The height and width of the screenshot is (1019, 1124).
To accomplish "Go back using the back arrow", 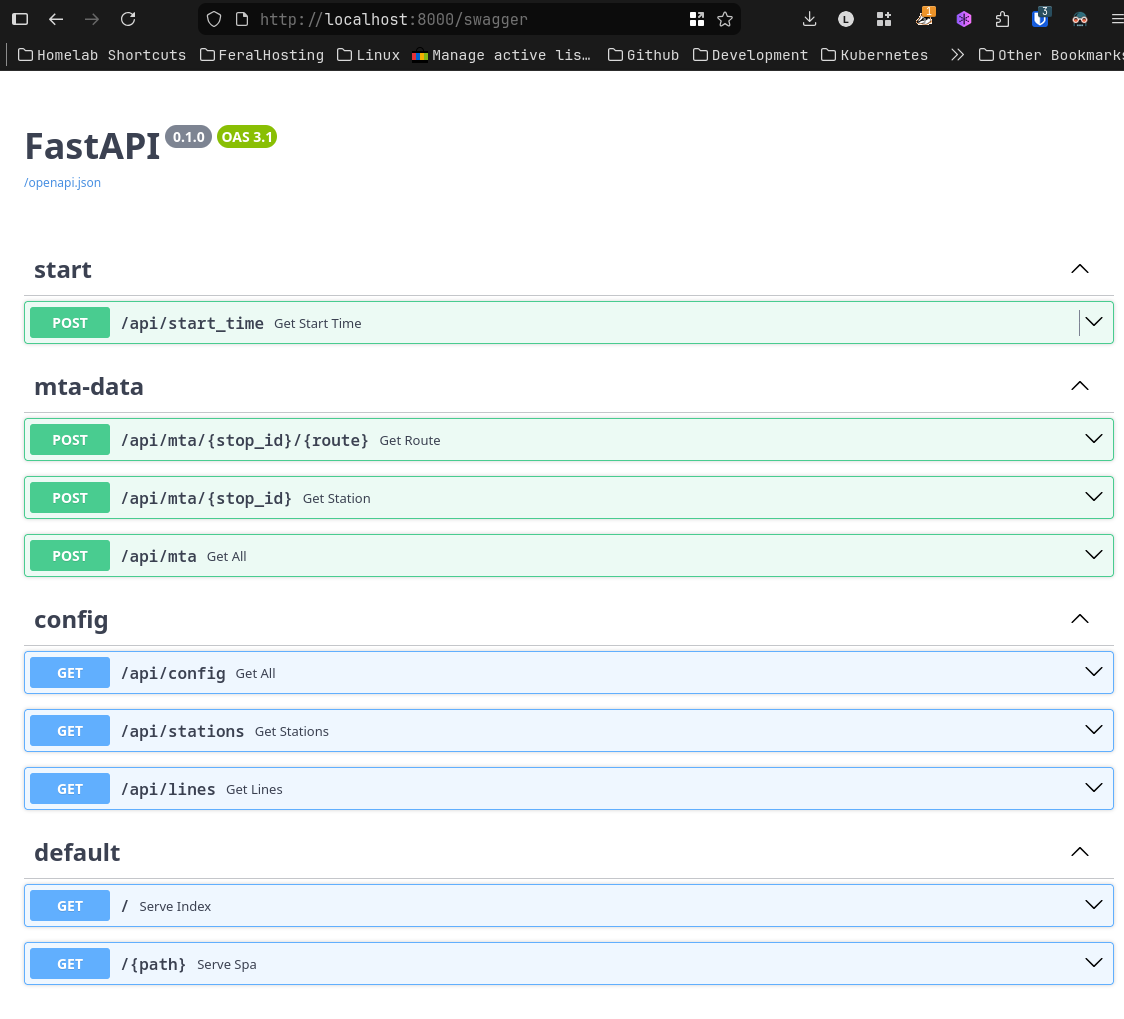I will pos(56,19).
